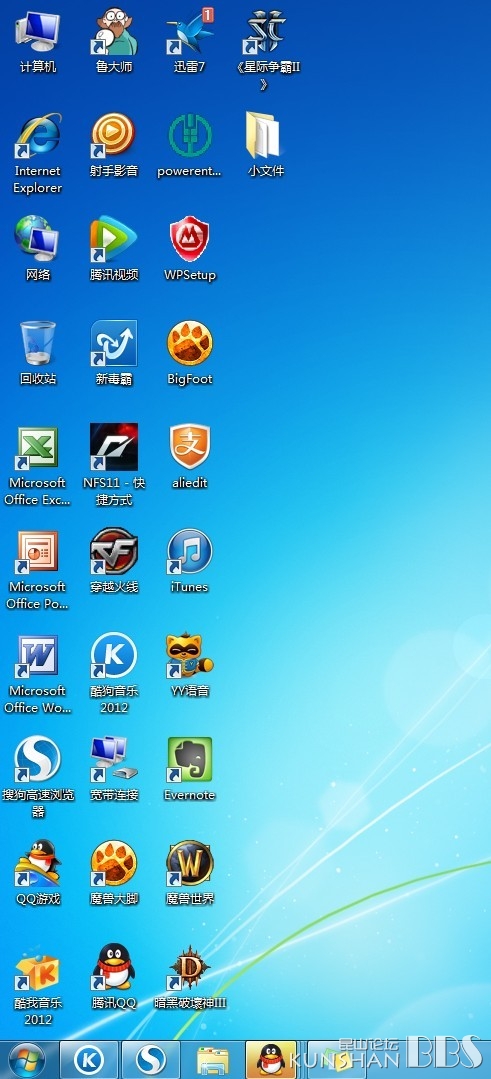The width and height of the screenshot is (491, 1079).
Task: Select the 魔兽世界 World of Warcraft icon
Action: pos(190,863)
